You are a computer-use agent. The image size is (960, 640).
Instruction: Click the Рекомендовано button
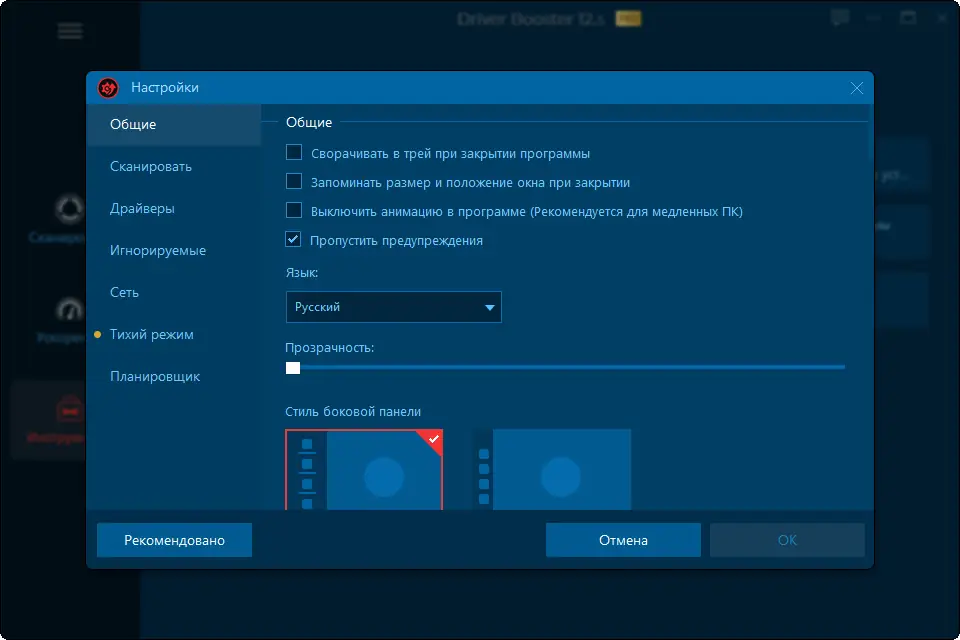pyautogui.click(x=174, y=540)
